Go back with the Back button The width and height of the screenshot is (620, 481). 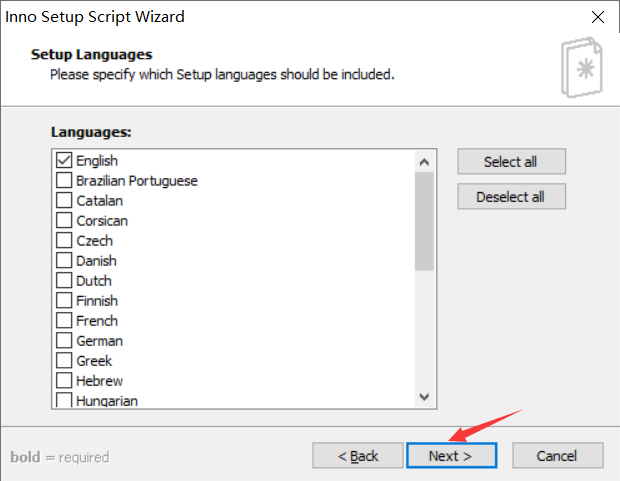click(x=357, y=456)
